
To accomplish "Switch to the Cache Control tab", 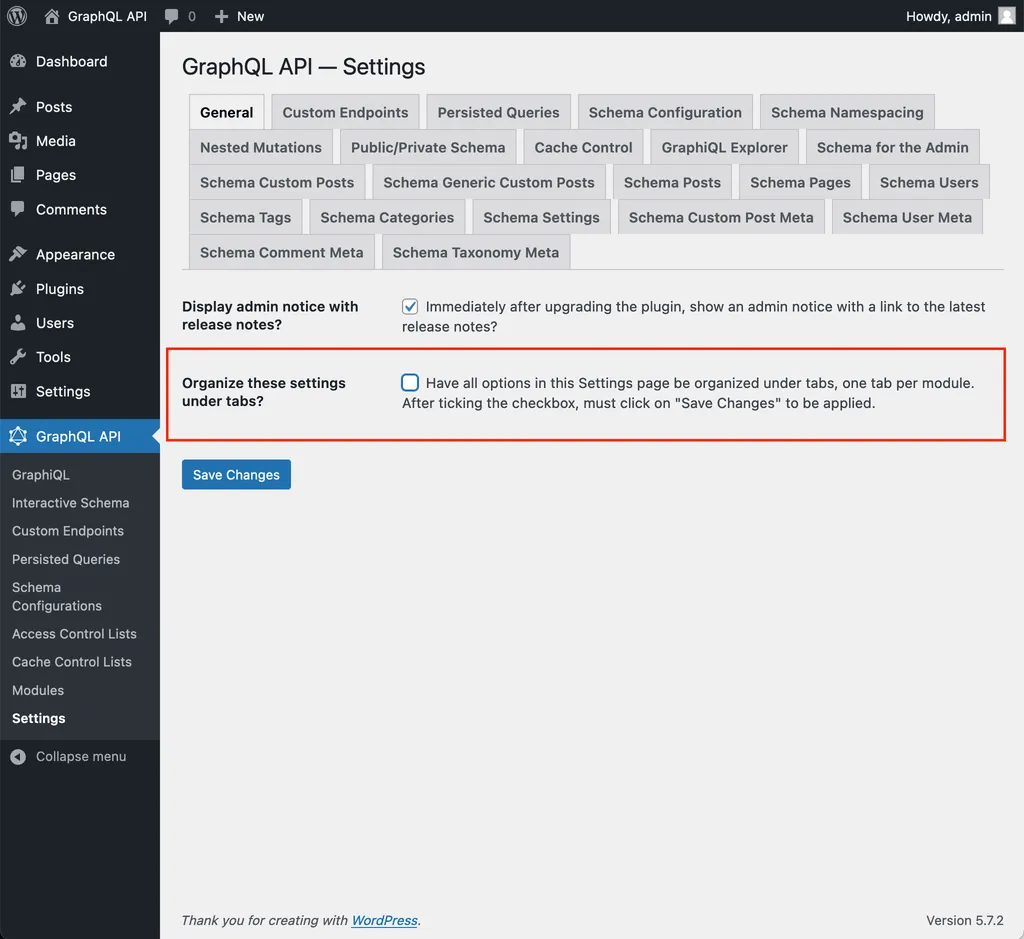I will [x=583, y=148].
